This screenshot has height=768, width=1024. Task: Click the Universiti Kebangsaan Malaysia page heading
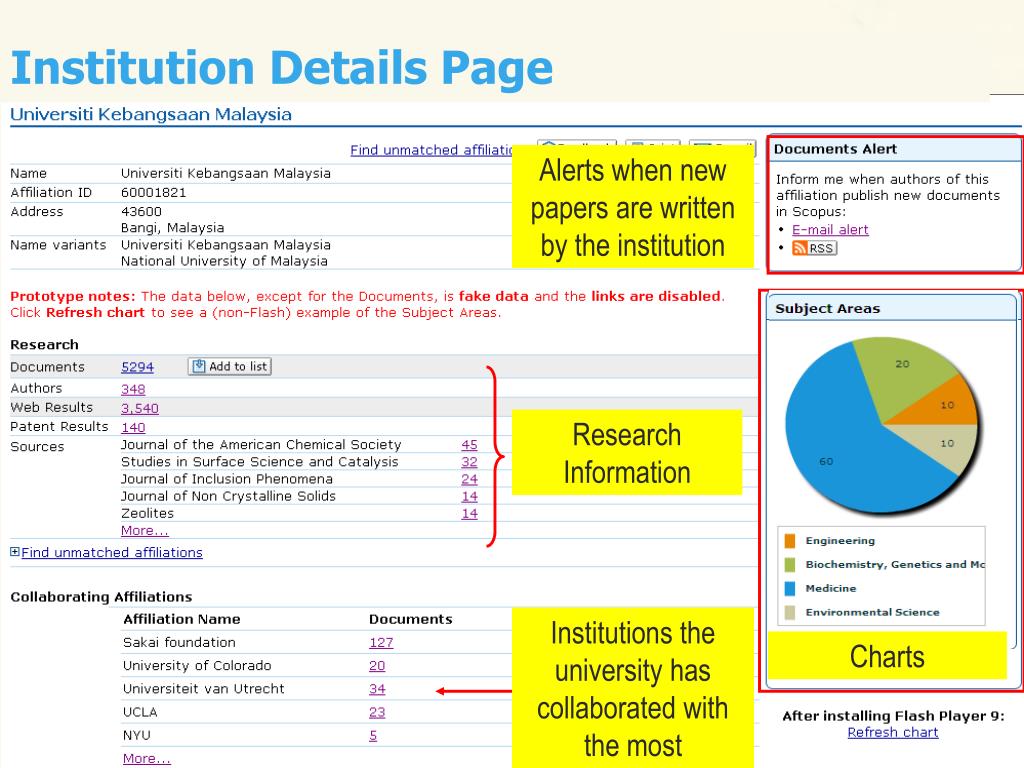(x=151, y=114)
